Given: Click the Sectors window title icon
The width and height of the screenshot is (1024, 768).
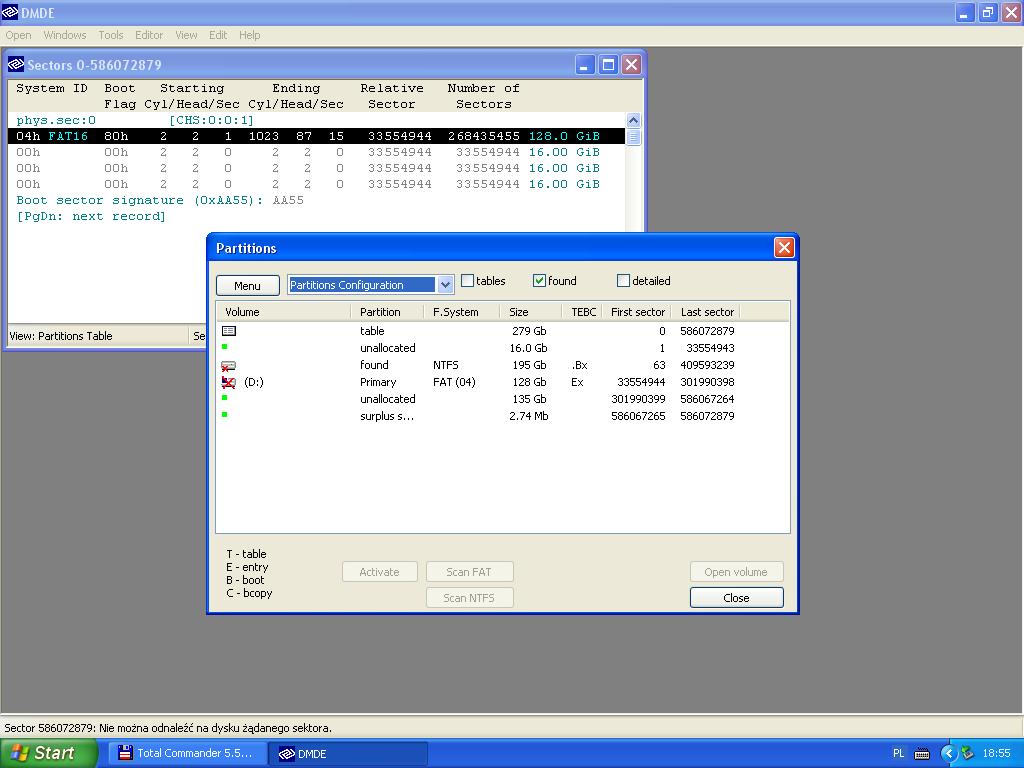Looking at the screenshot, I should click(x=16, y=65).
